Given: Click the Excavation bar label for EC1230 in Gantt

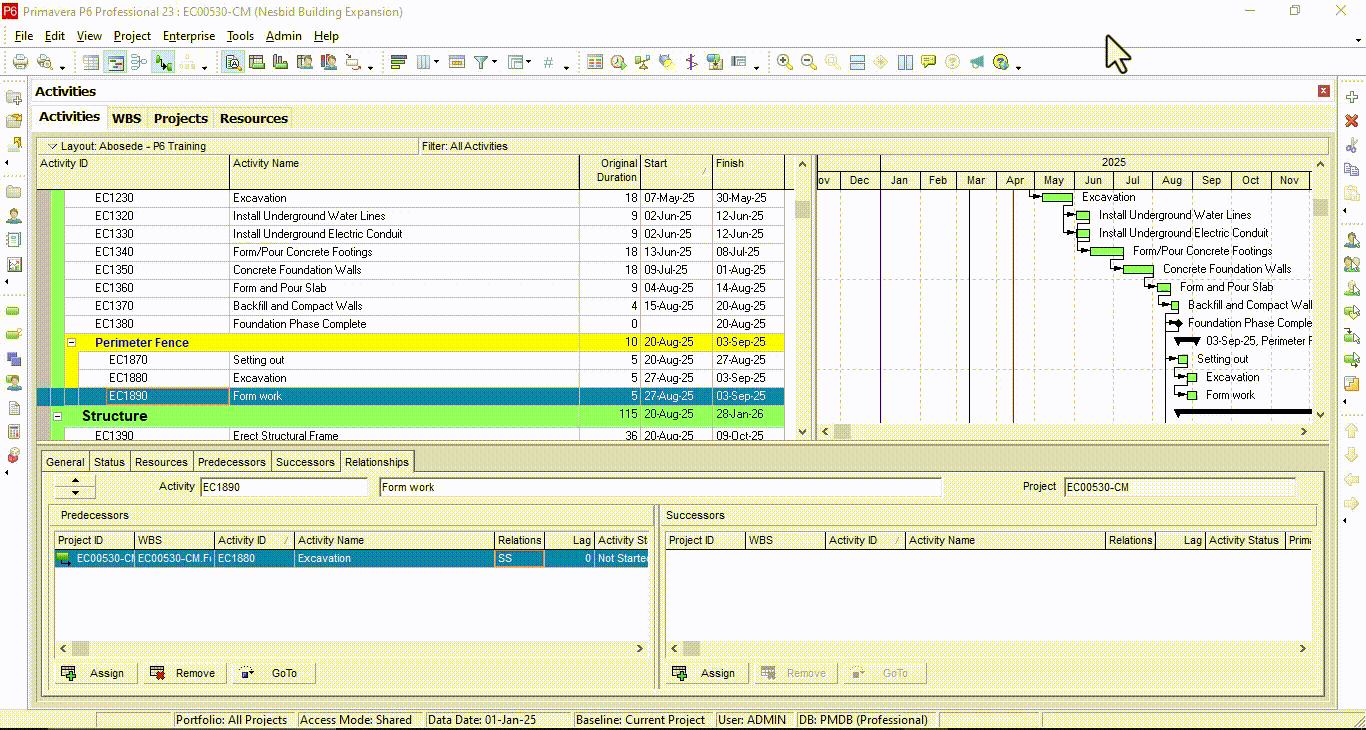Looking at the screenshot, I should pos(1108,197).
